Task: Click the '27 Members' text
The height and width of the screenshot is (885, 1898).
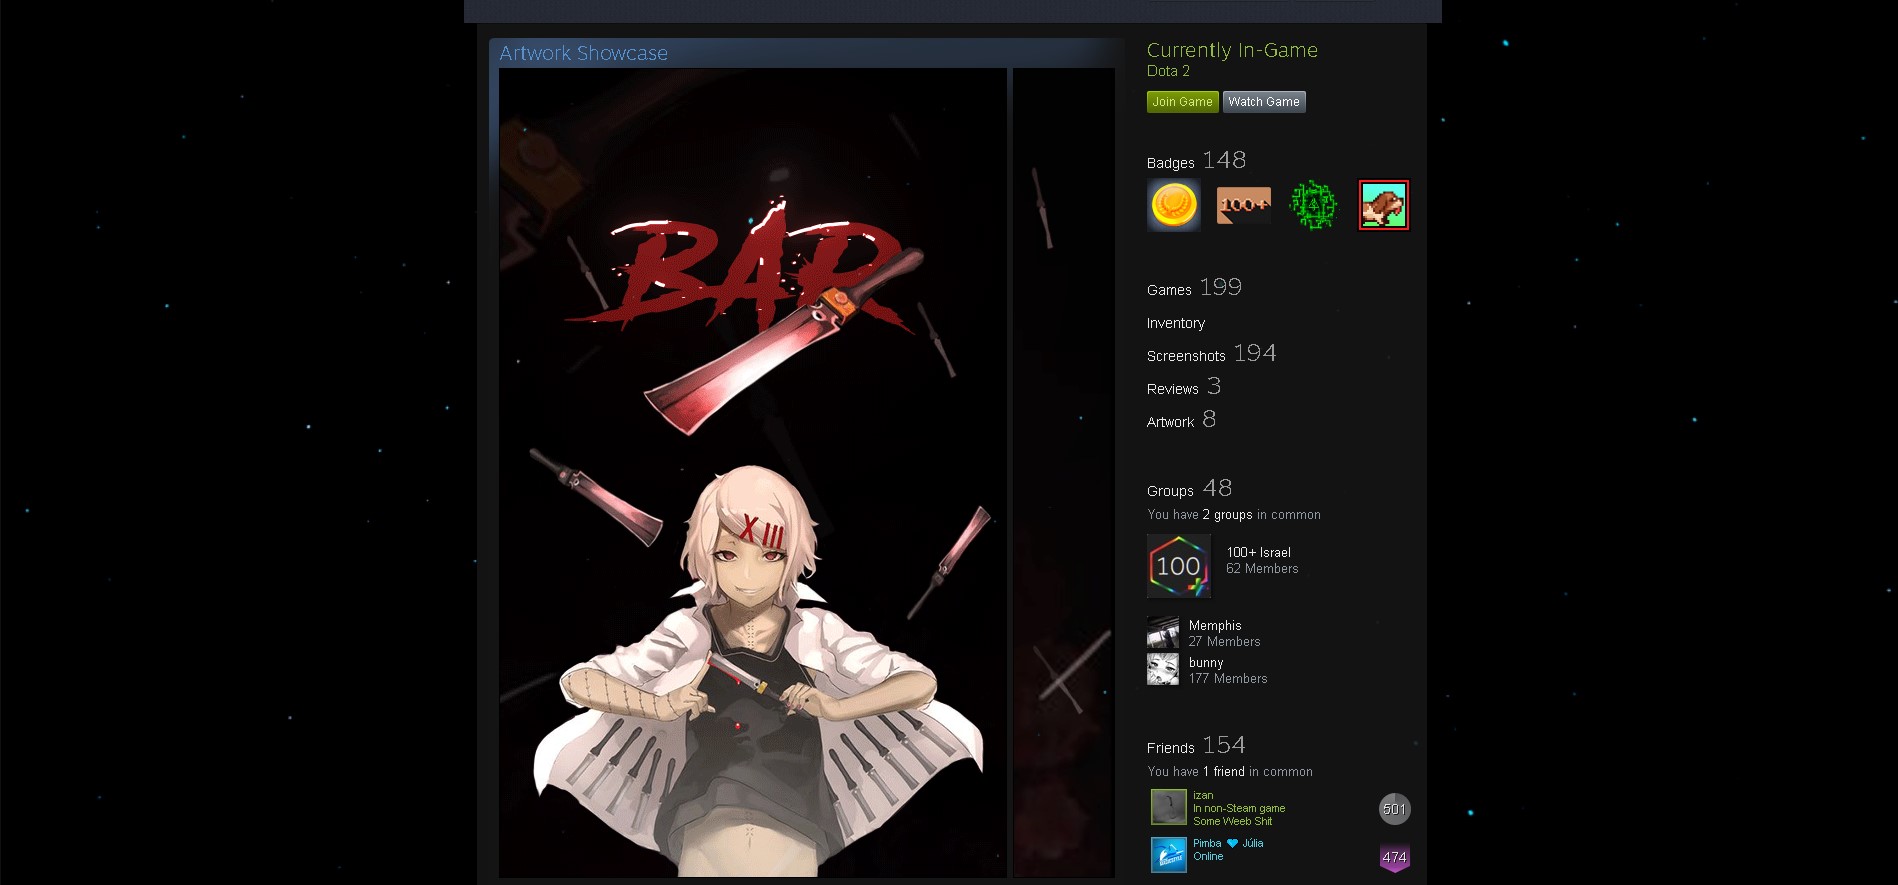Action: tap(1224, 642)
